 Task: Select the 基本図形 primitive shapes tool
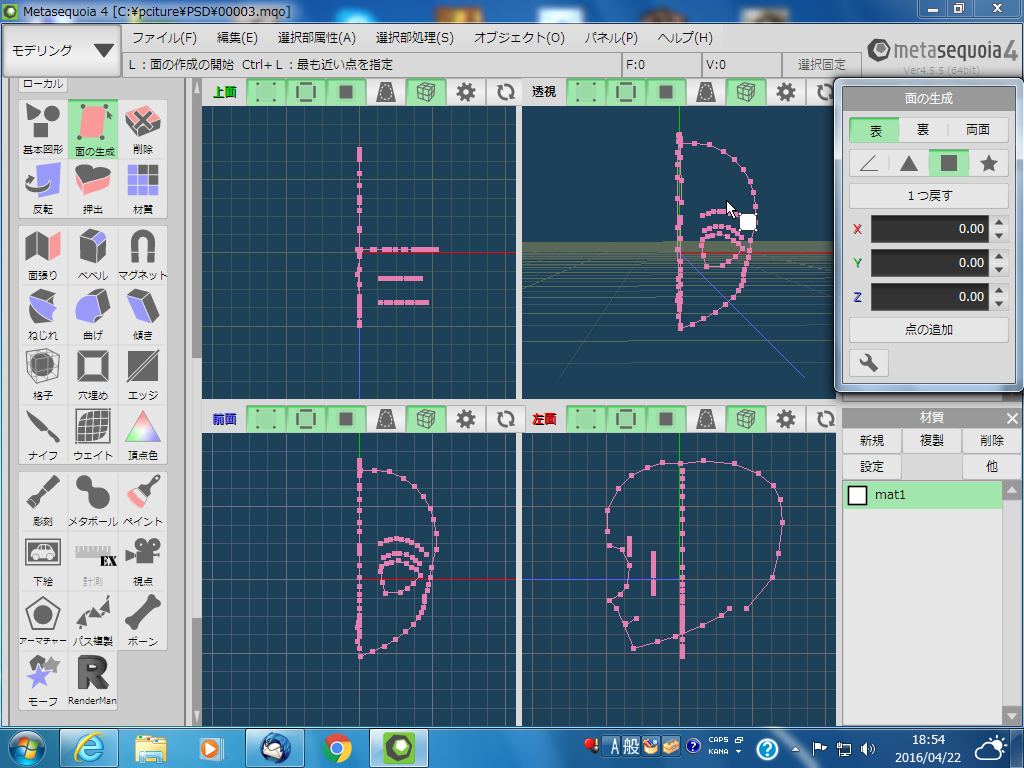tap(43, 129)
